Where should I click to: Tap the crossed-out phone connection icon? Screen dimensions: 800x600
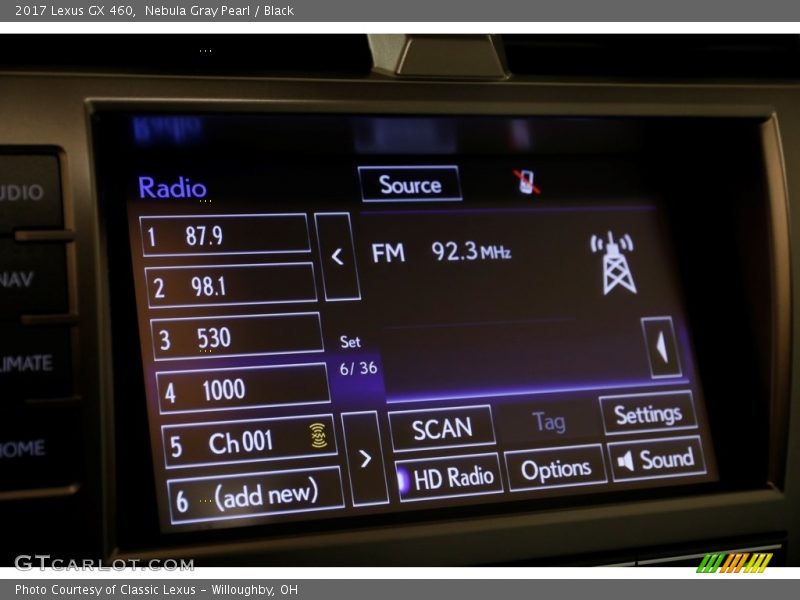pyautogui.click(x=527, y=182)
